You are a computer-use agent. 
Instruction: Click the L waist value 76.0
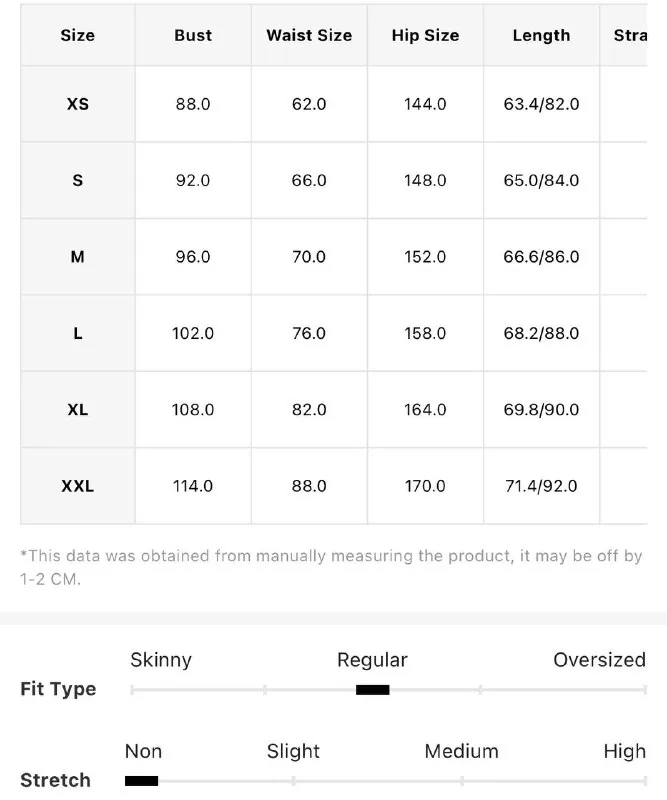(x=309, y=333)
